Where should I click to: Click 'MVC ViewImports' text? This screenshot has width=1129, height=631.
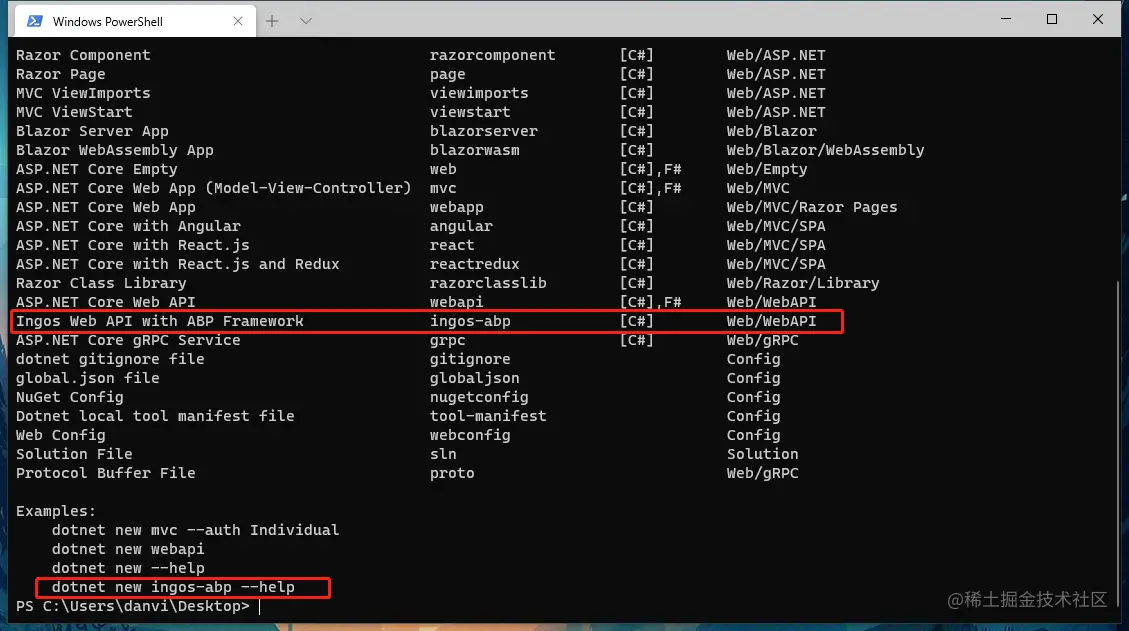point(84,93)
